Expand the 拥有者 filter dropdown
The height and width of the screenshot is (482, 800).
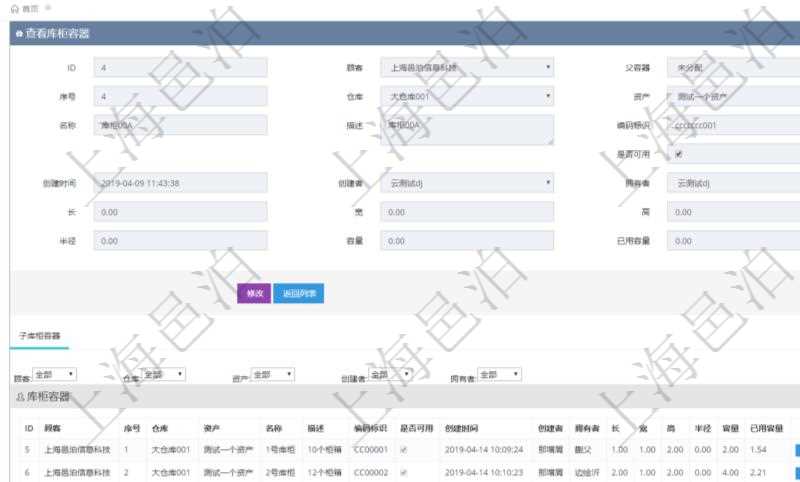pos(500,374)
